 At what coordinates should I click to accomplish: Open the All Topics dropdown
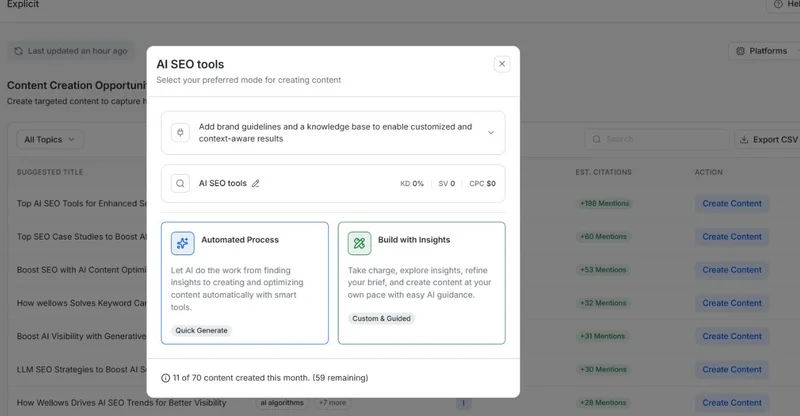point(49,140)
